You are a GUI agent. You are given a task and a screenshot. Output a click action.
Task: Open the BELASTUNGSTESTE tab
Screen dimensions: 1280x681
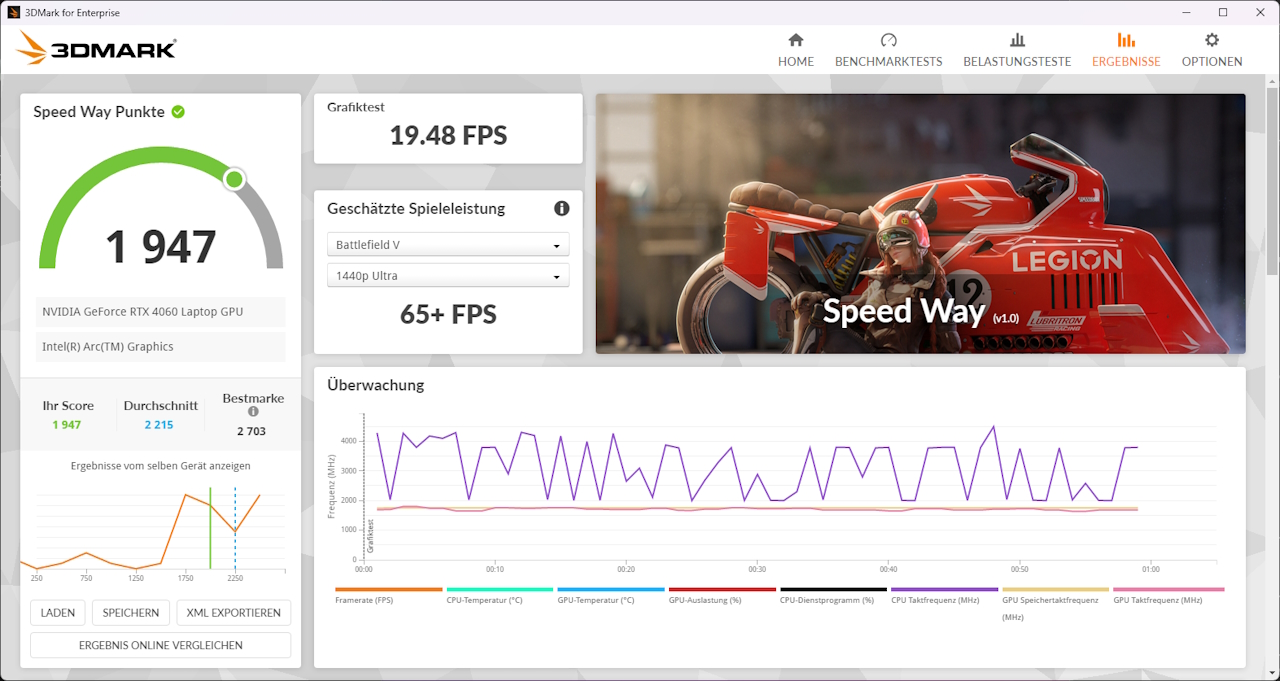[x=1017, y=50]
